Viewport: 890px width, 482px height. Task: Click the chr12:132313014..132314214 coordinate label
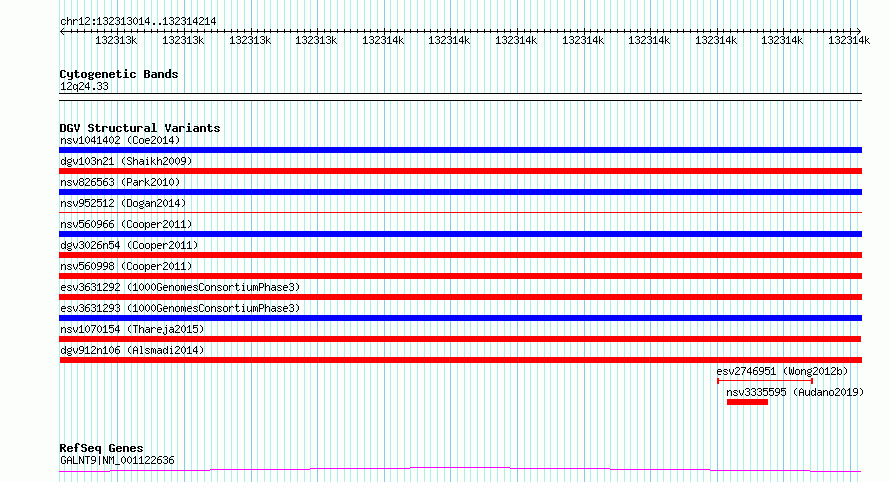pos(138,22)
